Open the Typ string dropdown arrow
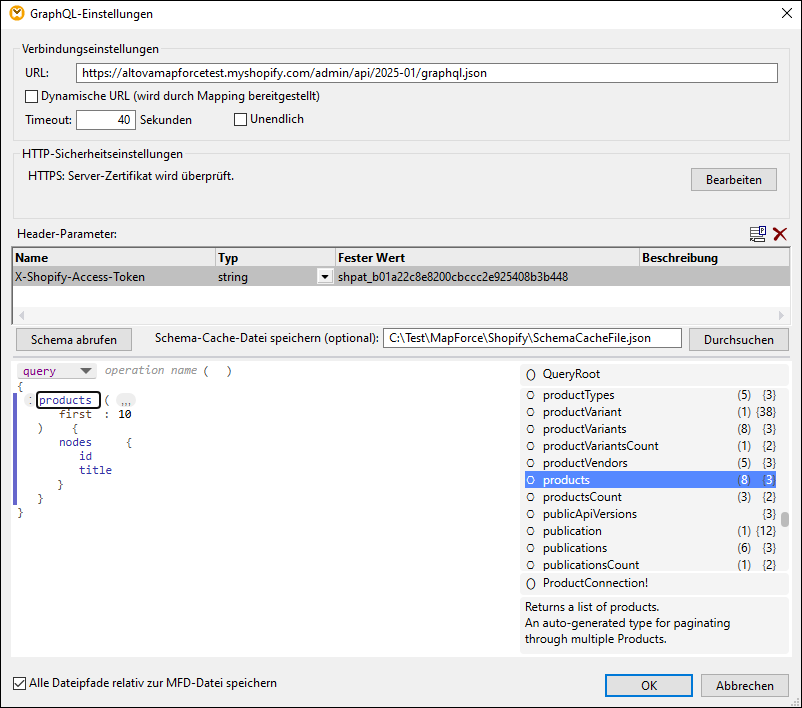 [324, 277]
